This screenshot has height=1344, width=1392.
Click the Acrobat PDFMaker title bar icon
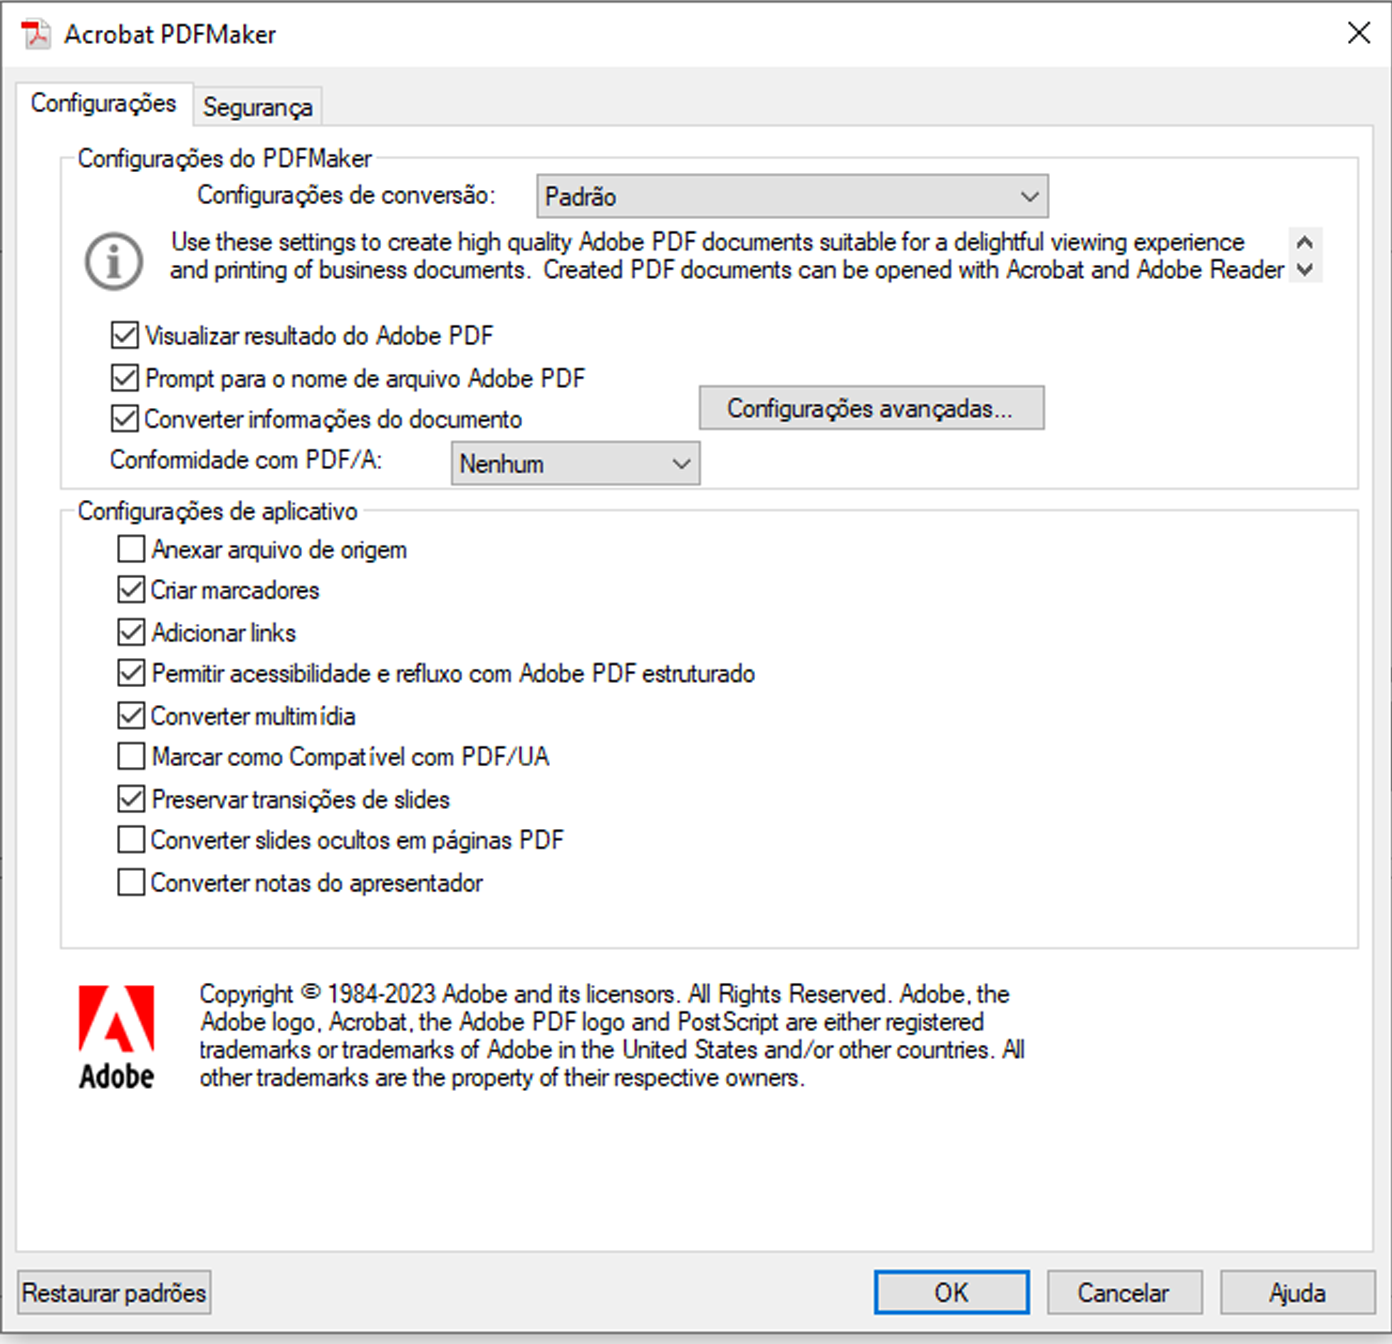click(x=35, y=33)
